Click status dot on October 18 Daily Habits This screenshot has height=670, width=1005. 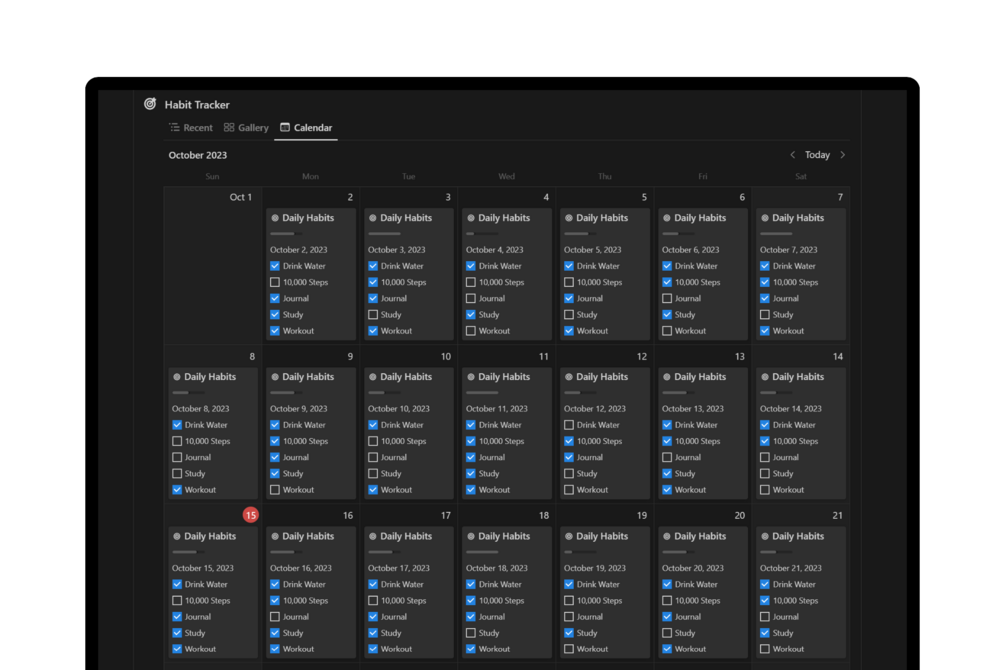click(x=471, y=537)
